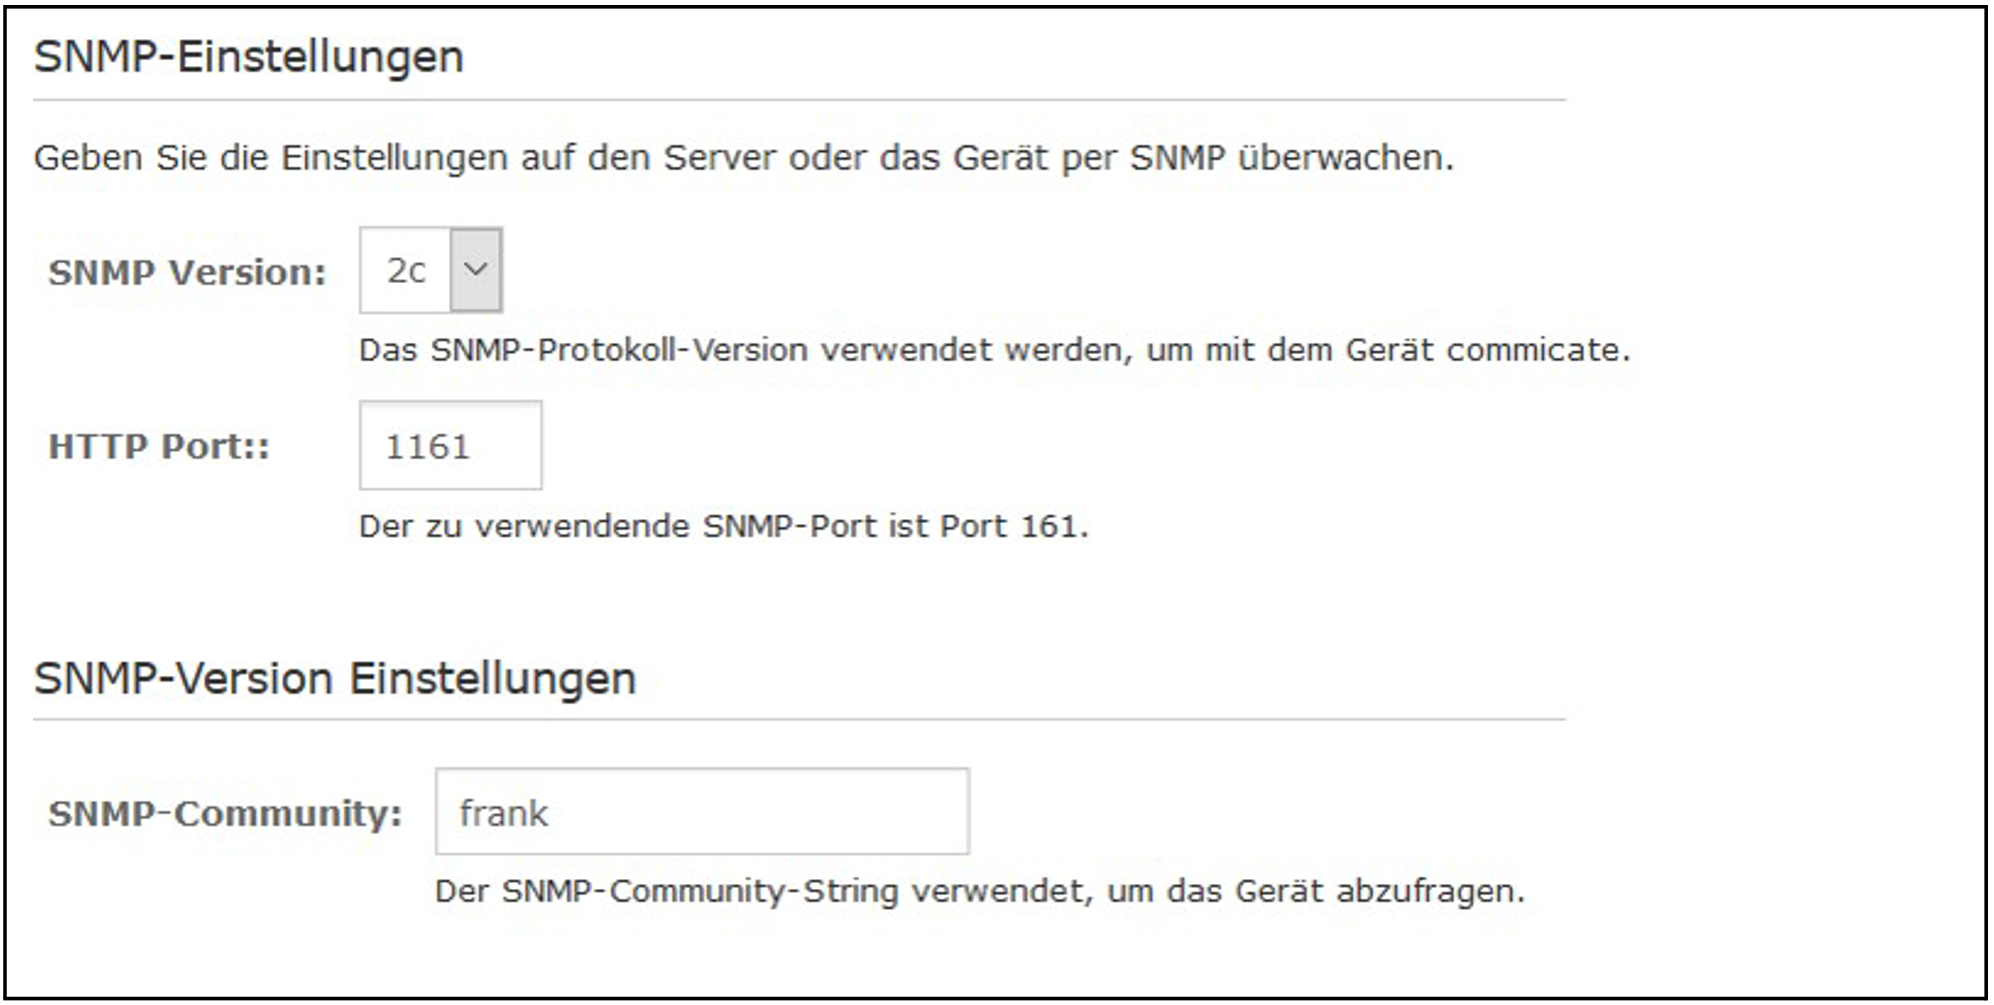Click the word überwachen in the intro sentence

(x=1344, y=158)
